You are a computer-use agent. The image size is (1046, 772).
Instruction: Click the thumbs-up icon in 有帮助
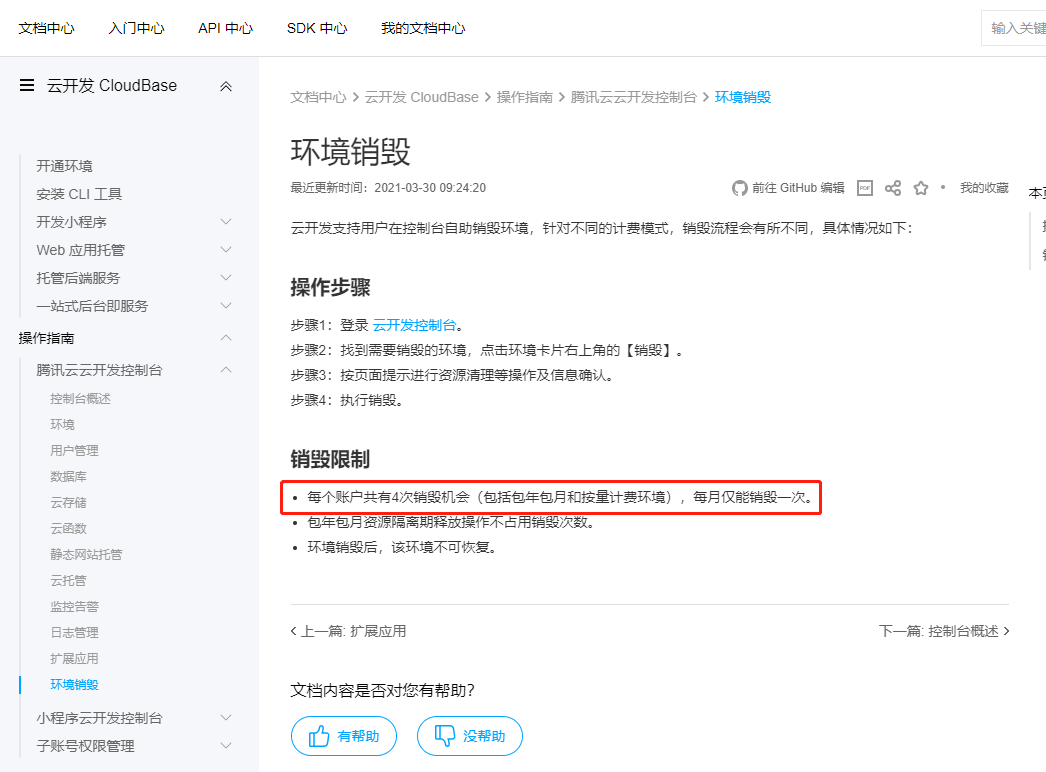pos(319,736)
